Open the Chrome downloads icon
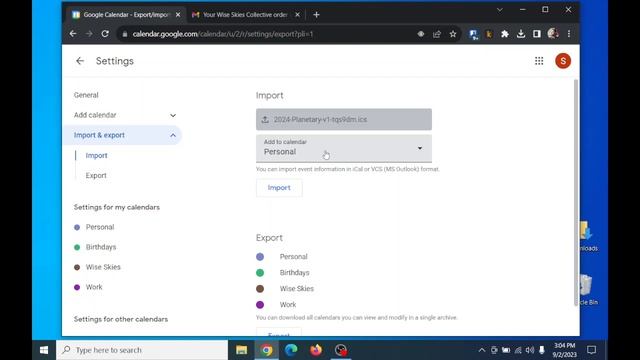 point(521,34)
